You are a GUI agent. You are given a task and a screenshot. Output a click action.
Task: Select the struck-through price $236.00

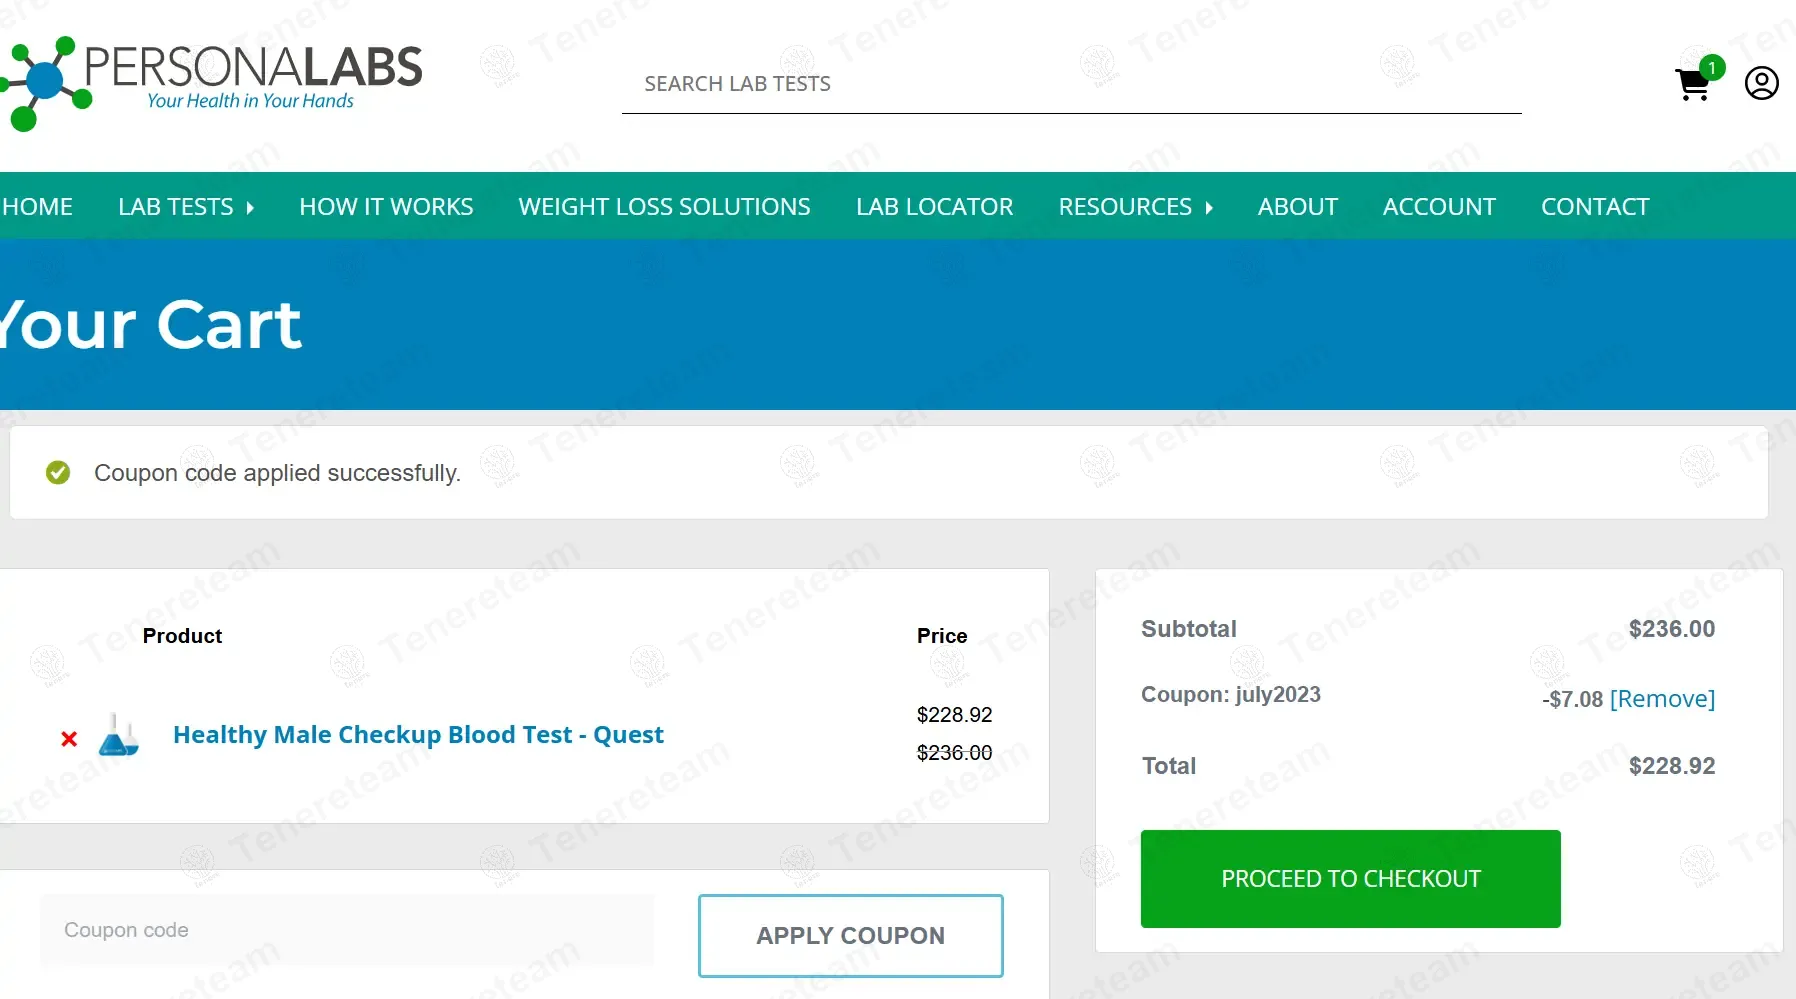click(x=954, y=753)
